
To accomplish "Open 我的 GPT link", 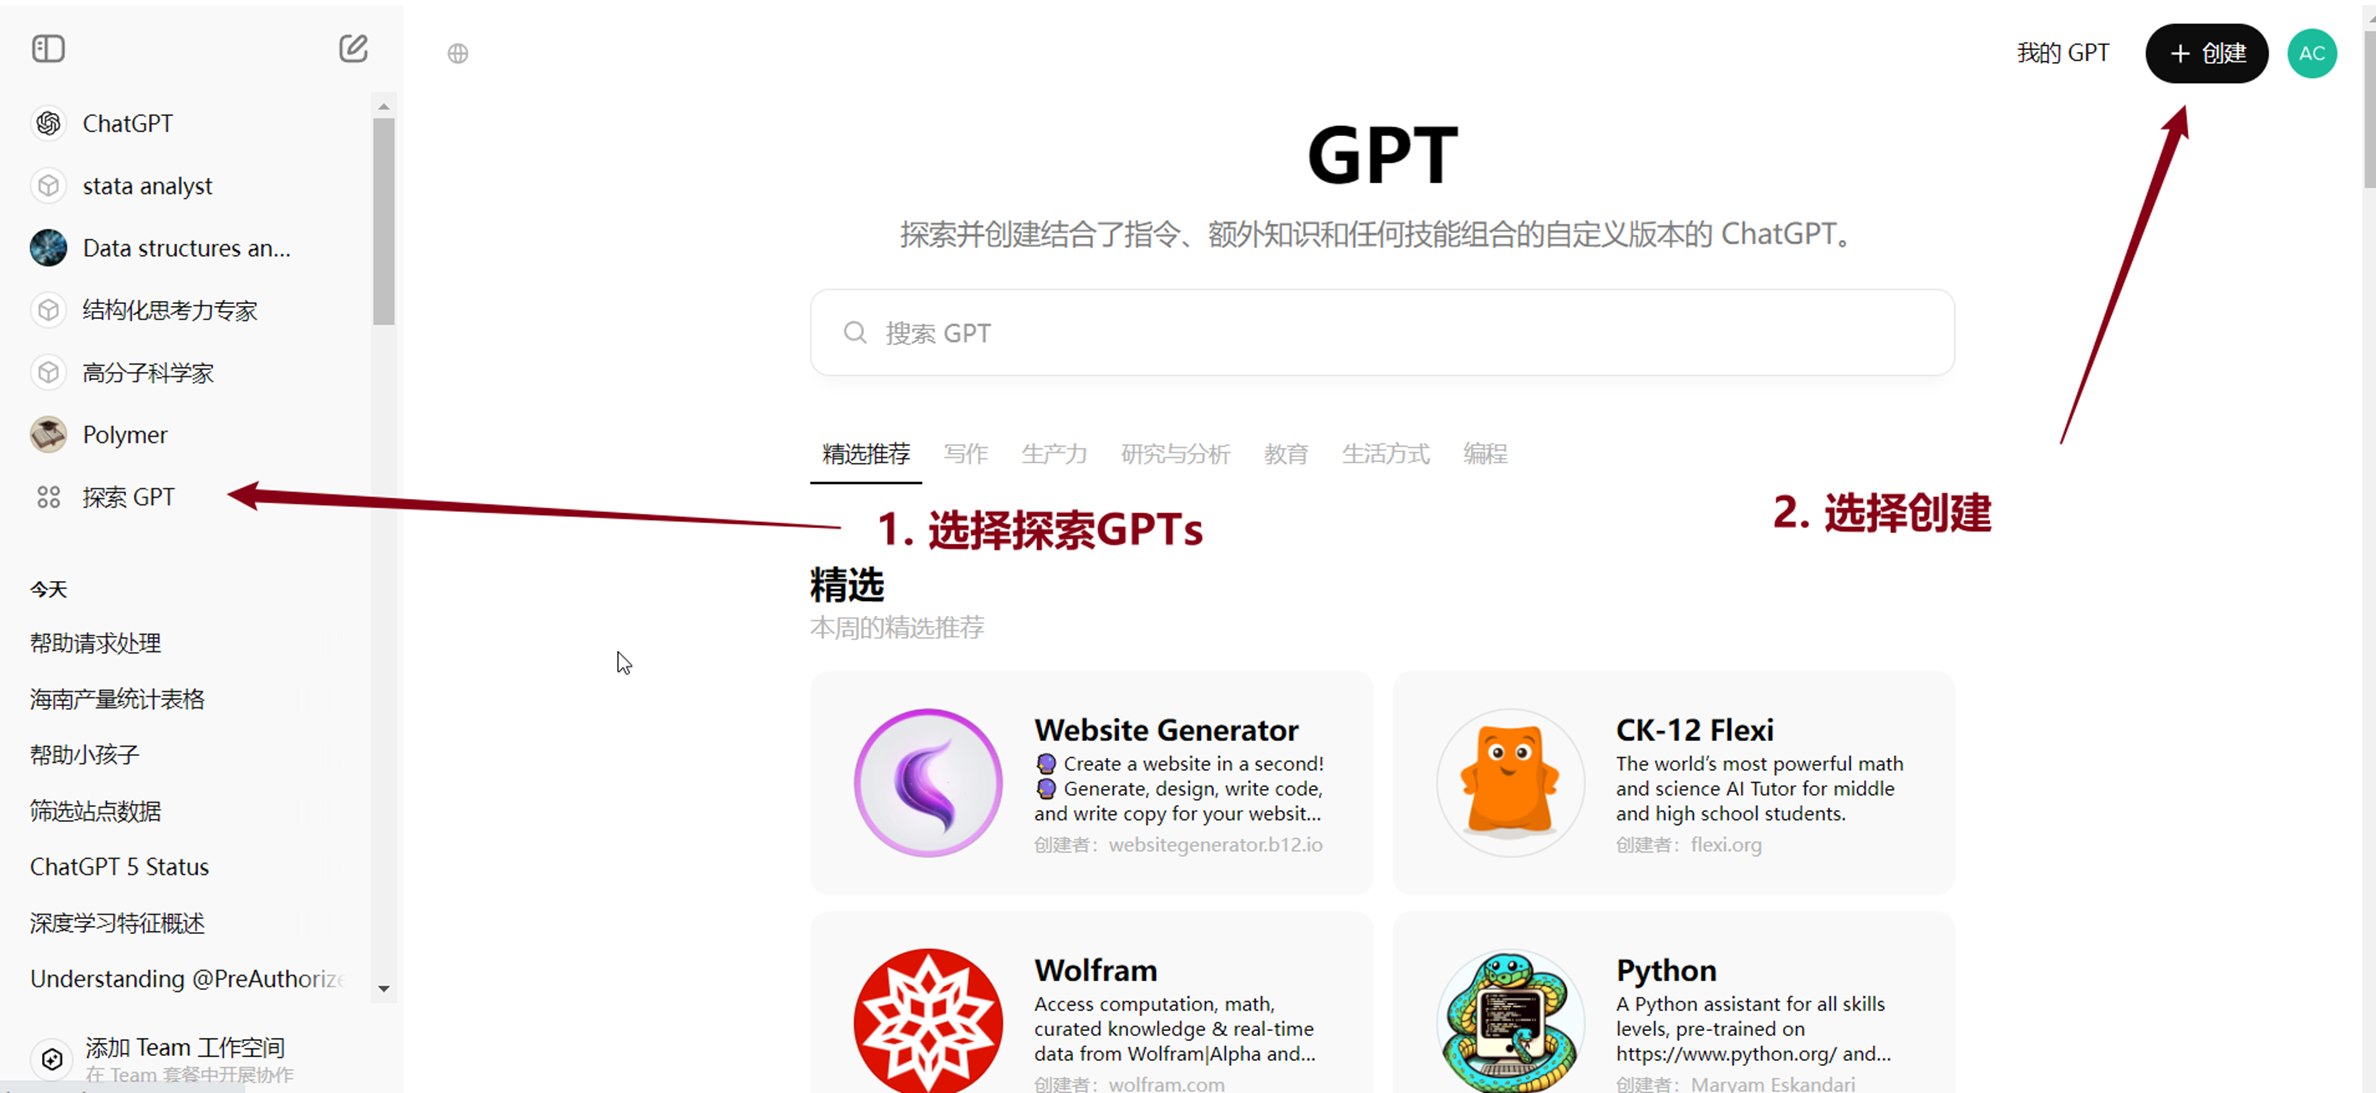I will click(2063, 53).
